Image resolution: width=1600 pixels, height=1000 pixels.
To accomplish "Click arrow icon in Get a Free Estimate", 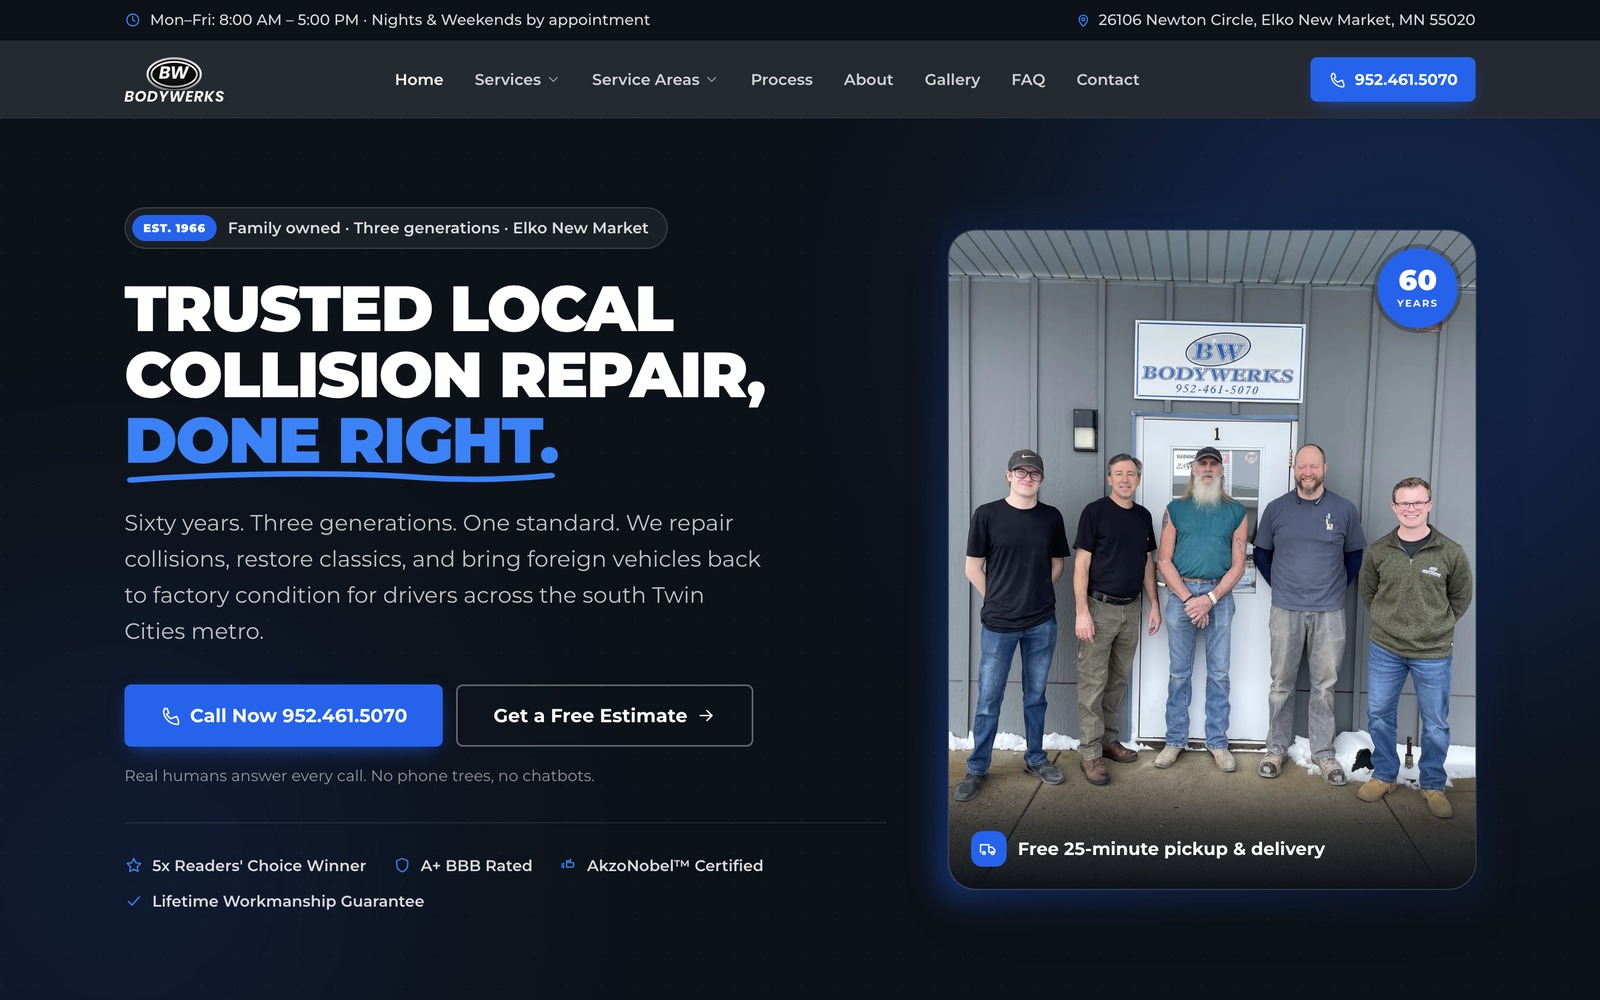I will pos(706,716).
